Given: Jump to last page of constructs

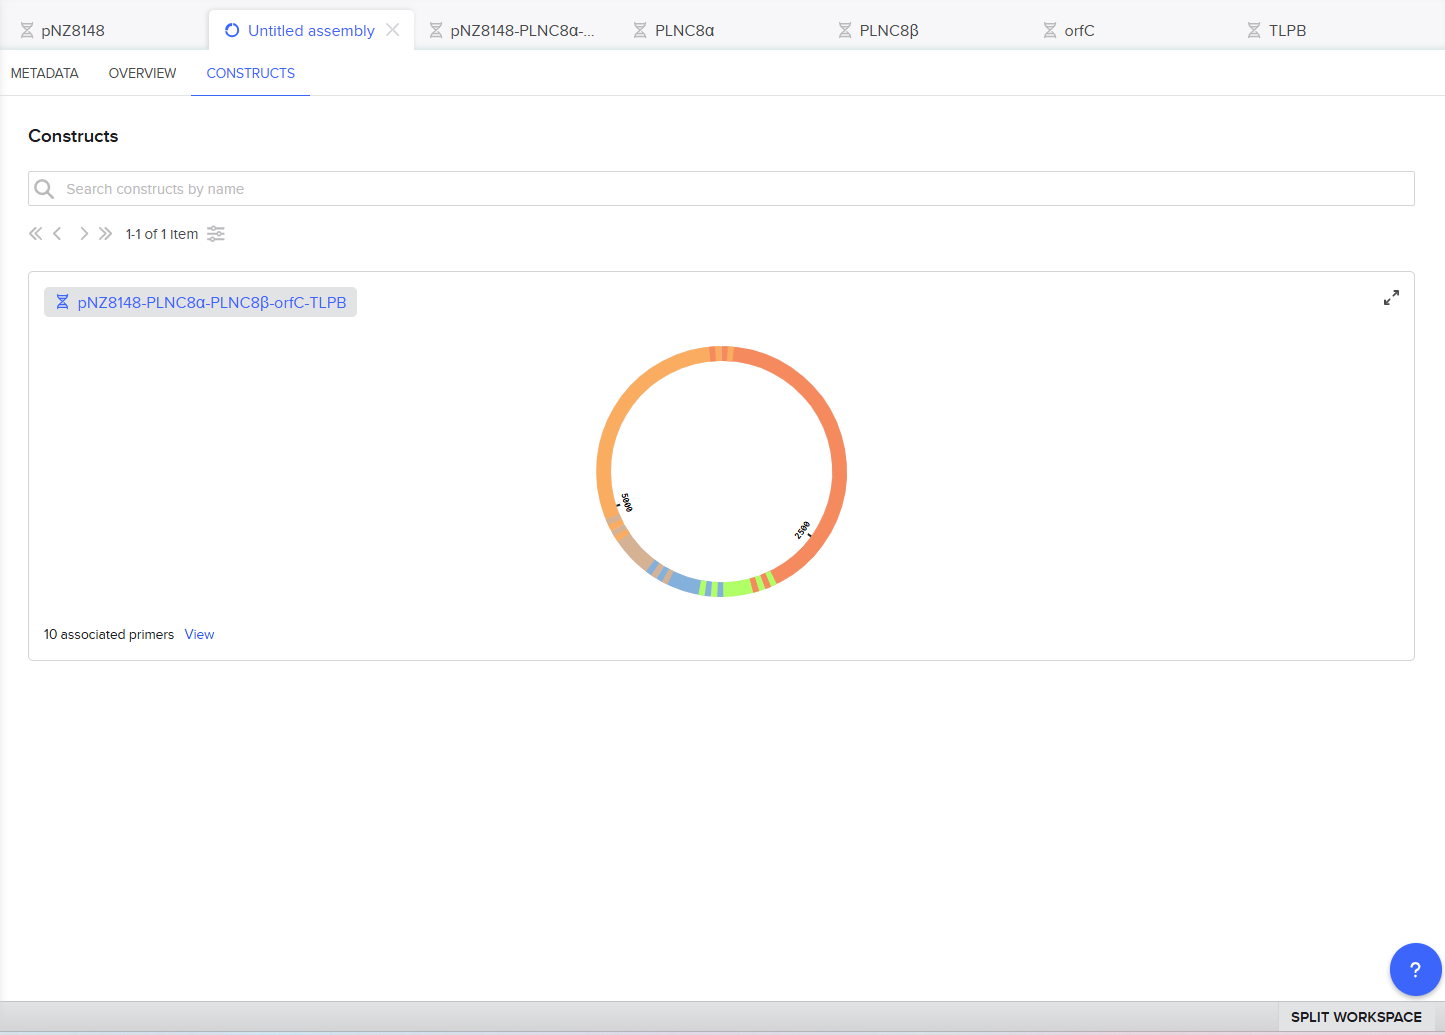Looking at the screenshot, I should [x=105, y=234].
